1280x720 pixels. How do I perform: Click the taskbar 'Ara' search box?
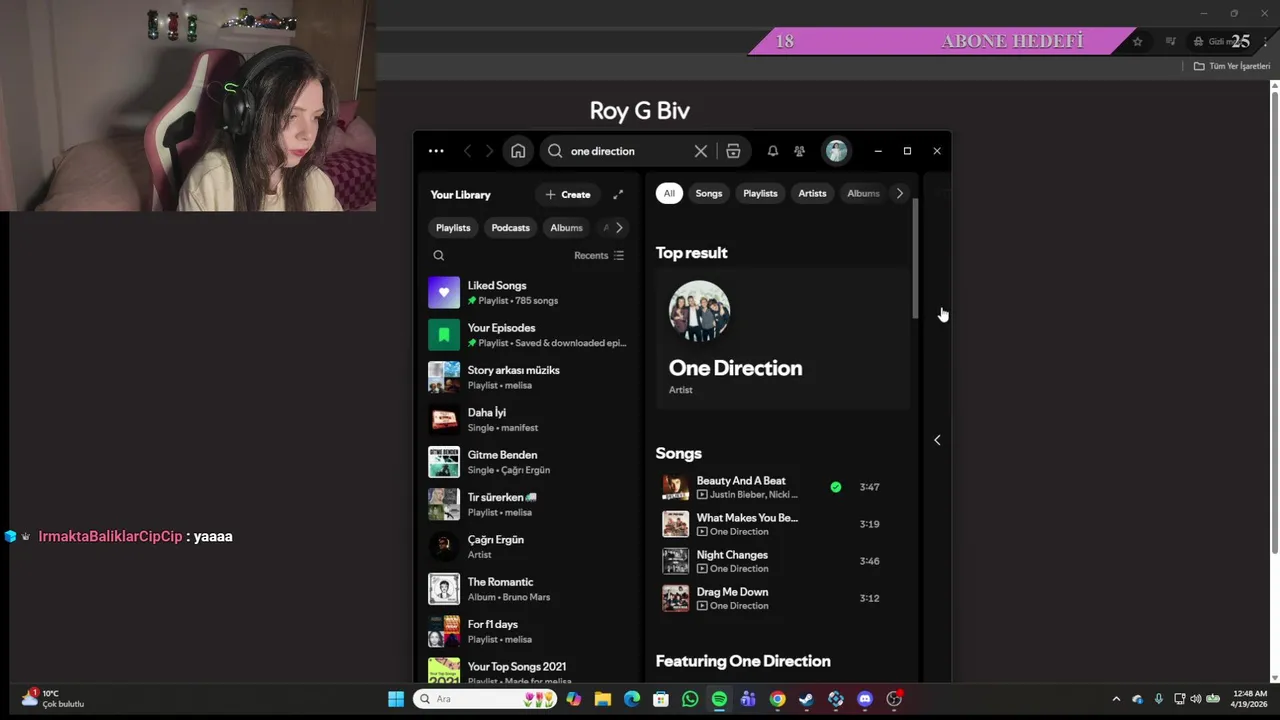click(x=485, y=699)
